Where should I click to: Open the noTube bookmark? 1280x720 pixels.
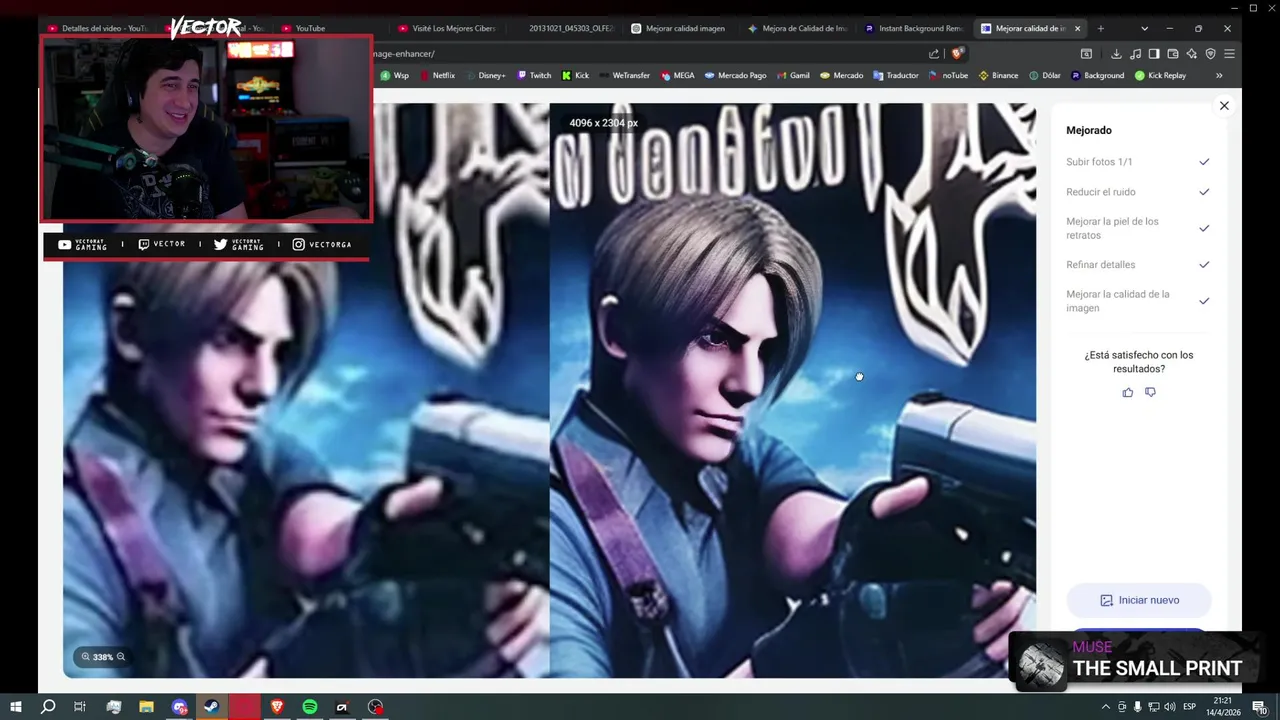(x=948, y=75)
